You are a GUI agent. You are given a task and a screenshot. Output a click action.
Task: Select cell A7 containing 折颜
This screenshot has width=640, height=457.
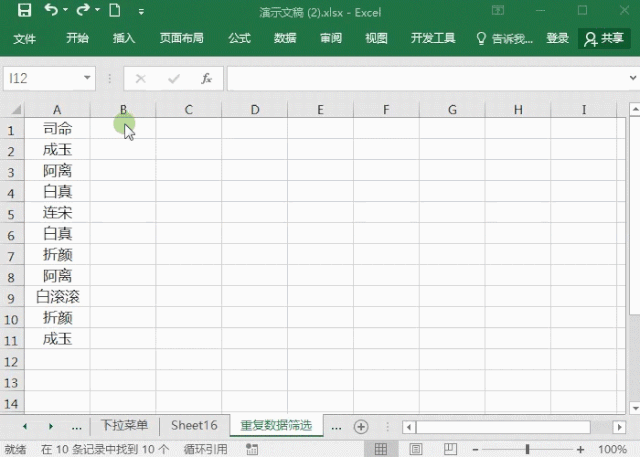pyautogui.click(x=57, y=255)
